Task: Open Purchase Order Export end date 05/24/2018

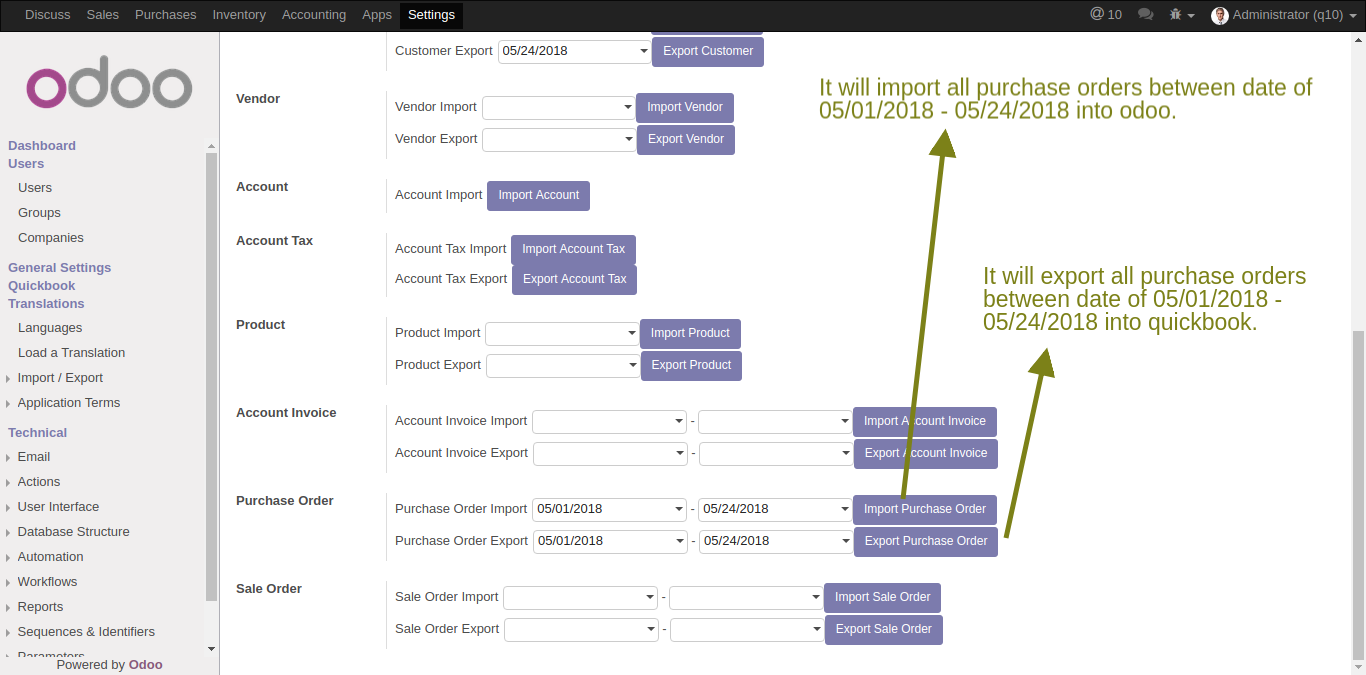Action: (776, 541)
